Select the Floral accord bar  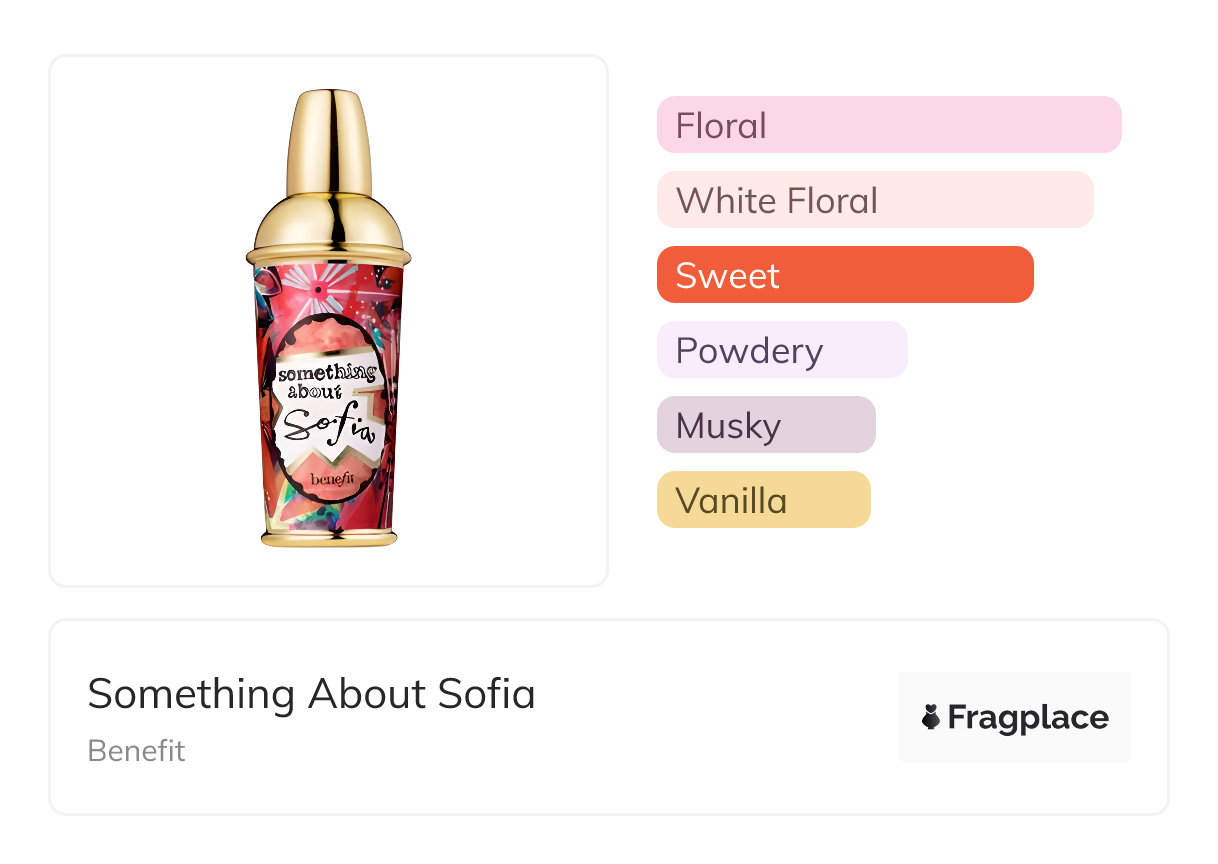pyautogui.click(x=888, y=125)
